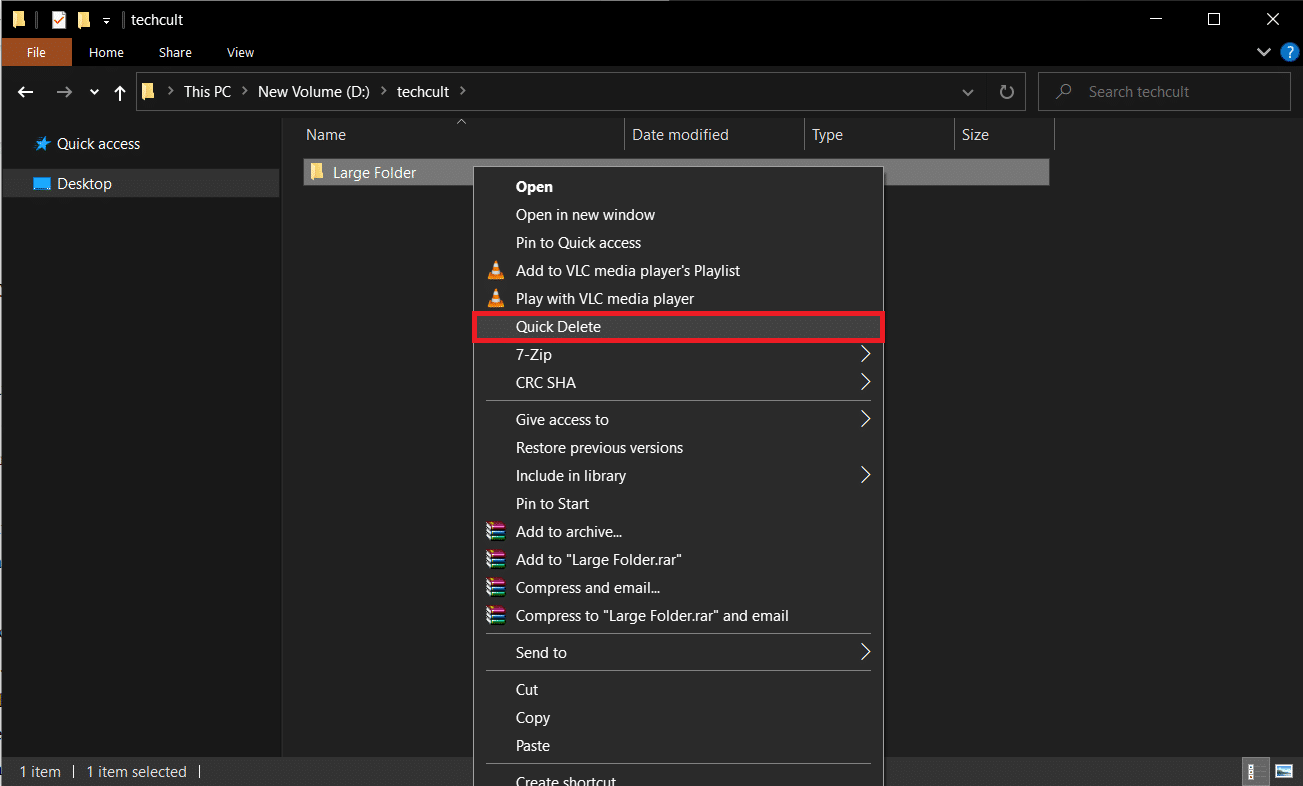
Task: Choose Add to VLC media player's Playlist
Action: [627, 271]
